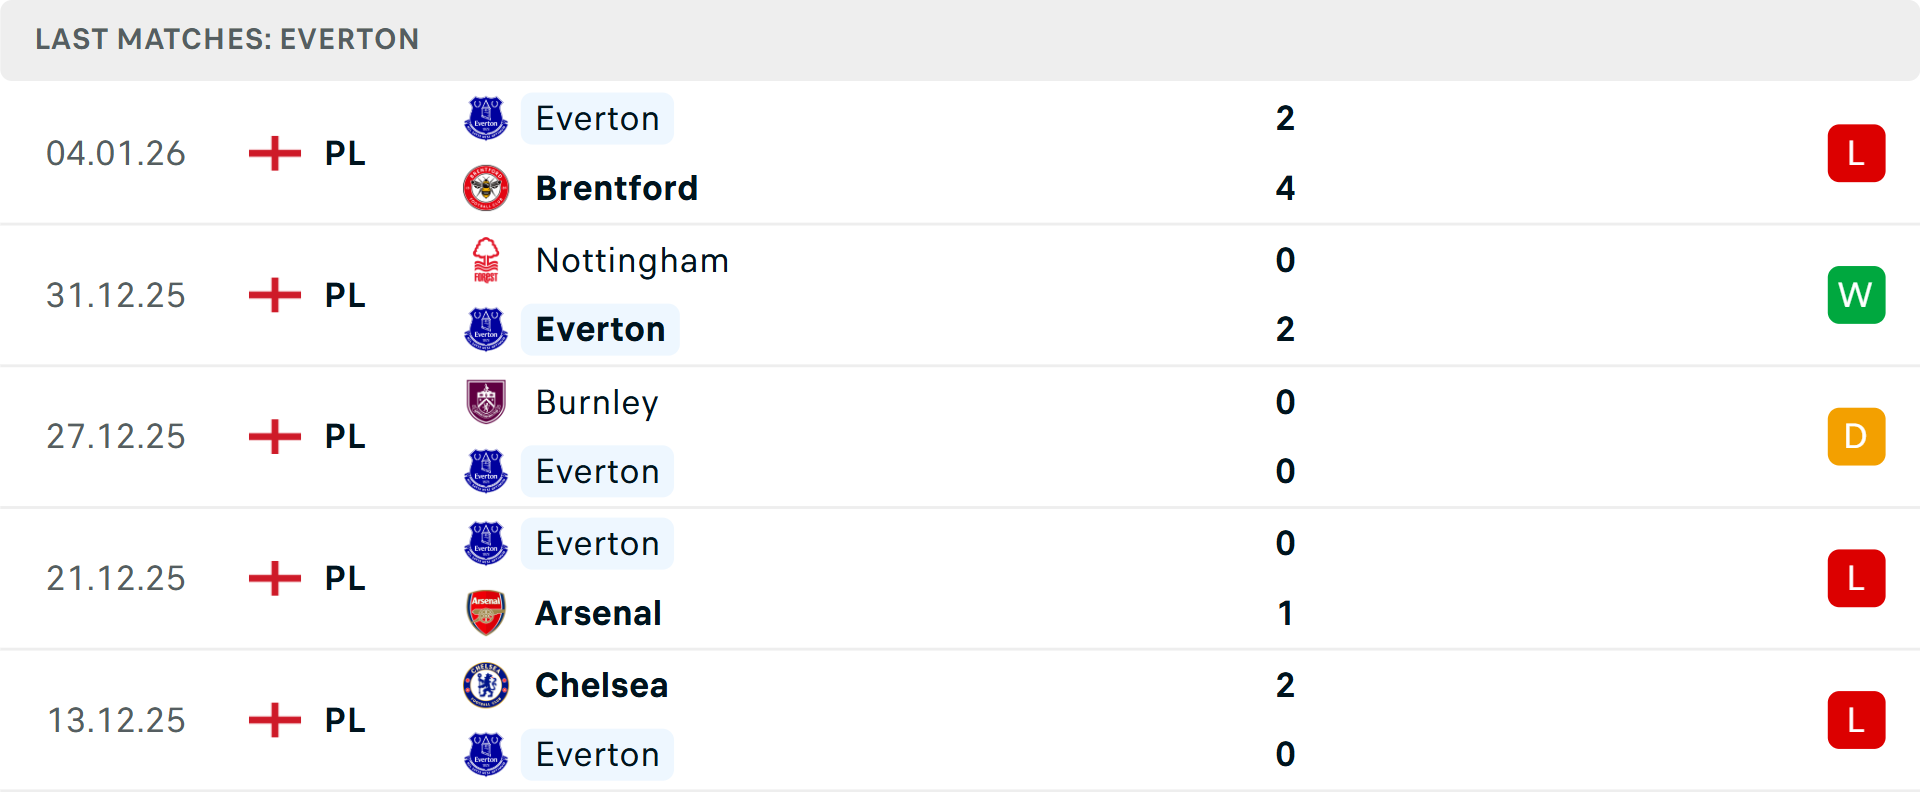The image size is (1920, 792).
Task: Click the red L badge for Chelsea match
Action: tap(1856, 720)
